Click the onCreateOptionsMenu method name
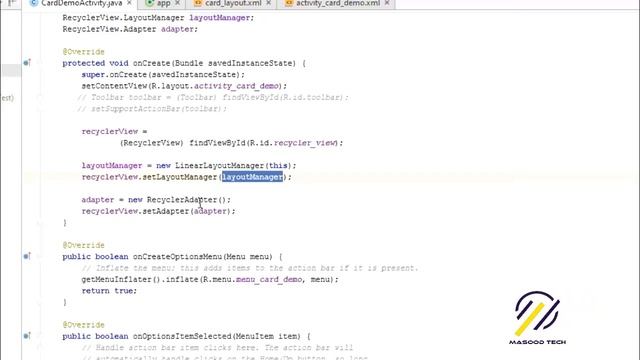 (177, 257)
